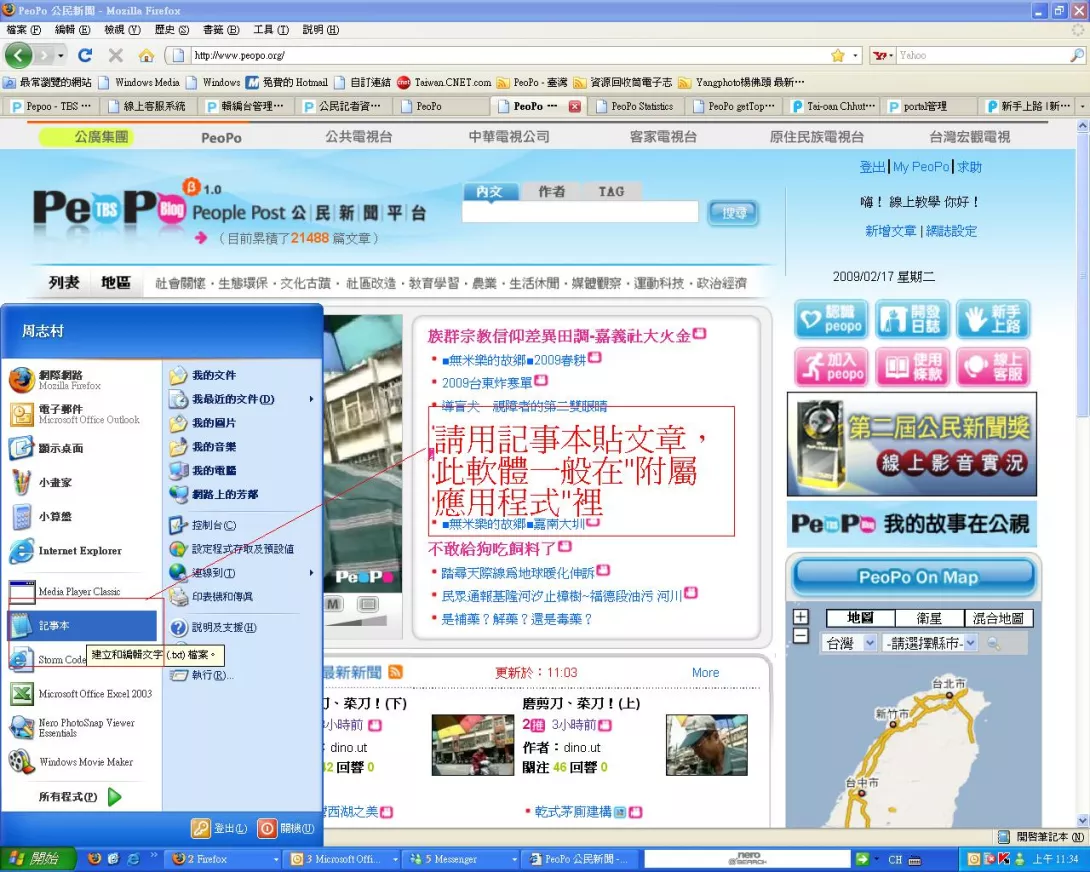Viewport: 1090px width, 872px height.
Task: Switch map to 衛星 view
Action: click(x=929, y=618)
